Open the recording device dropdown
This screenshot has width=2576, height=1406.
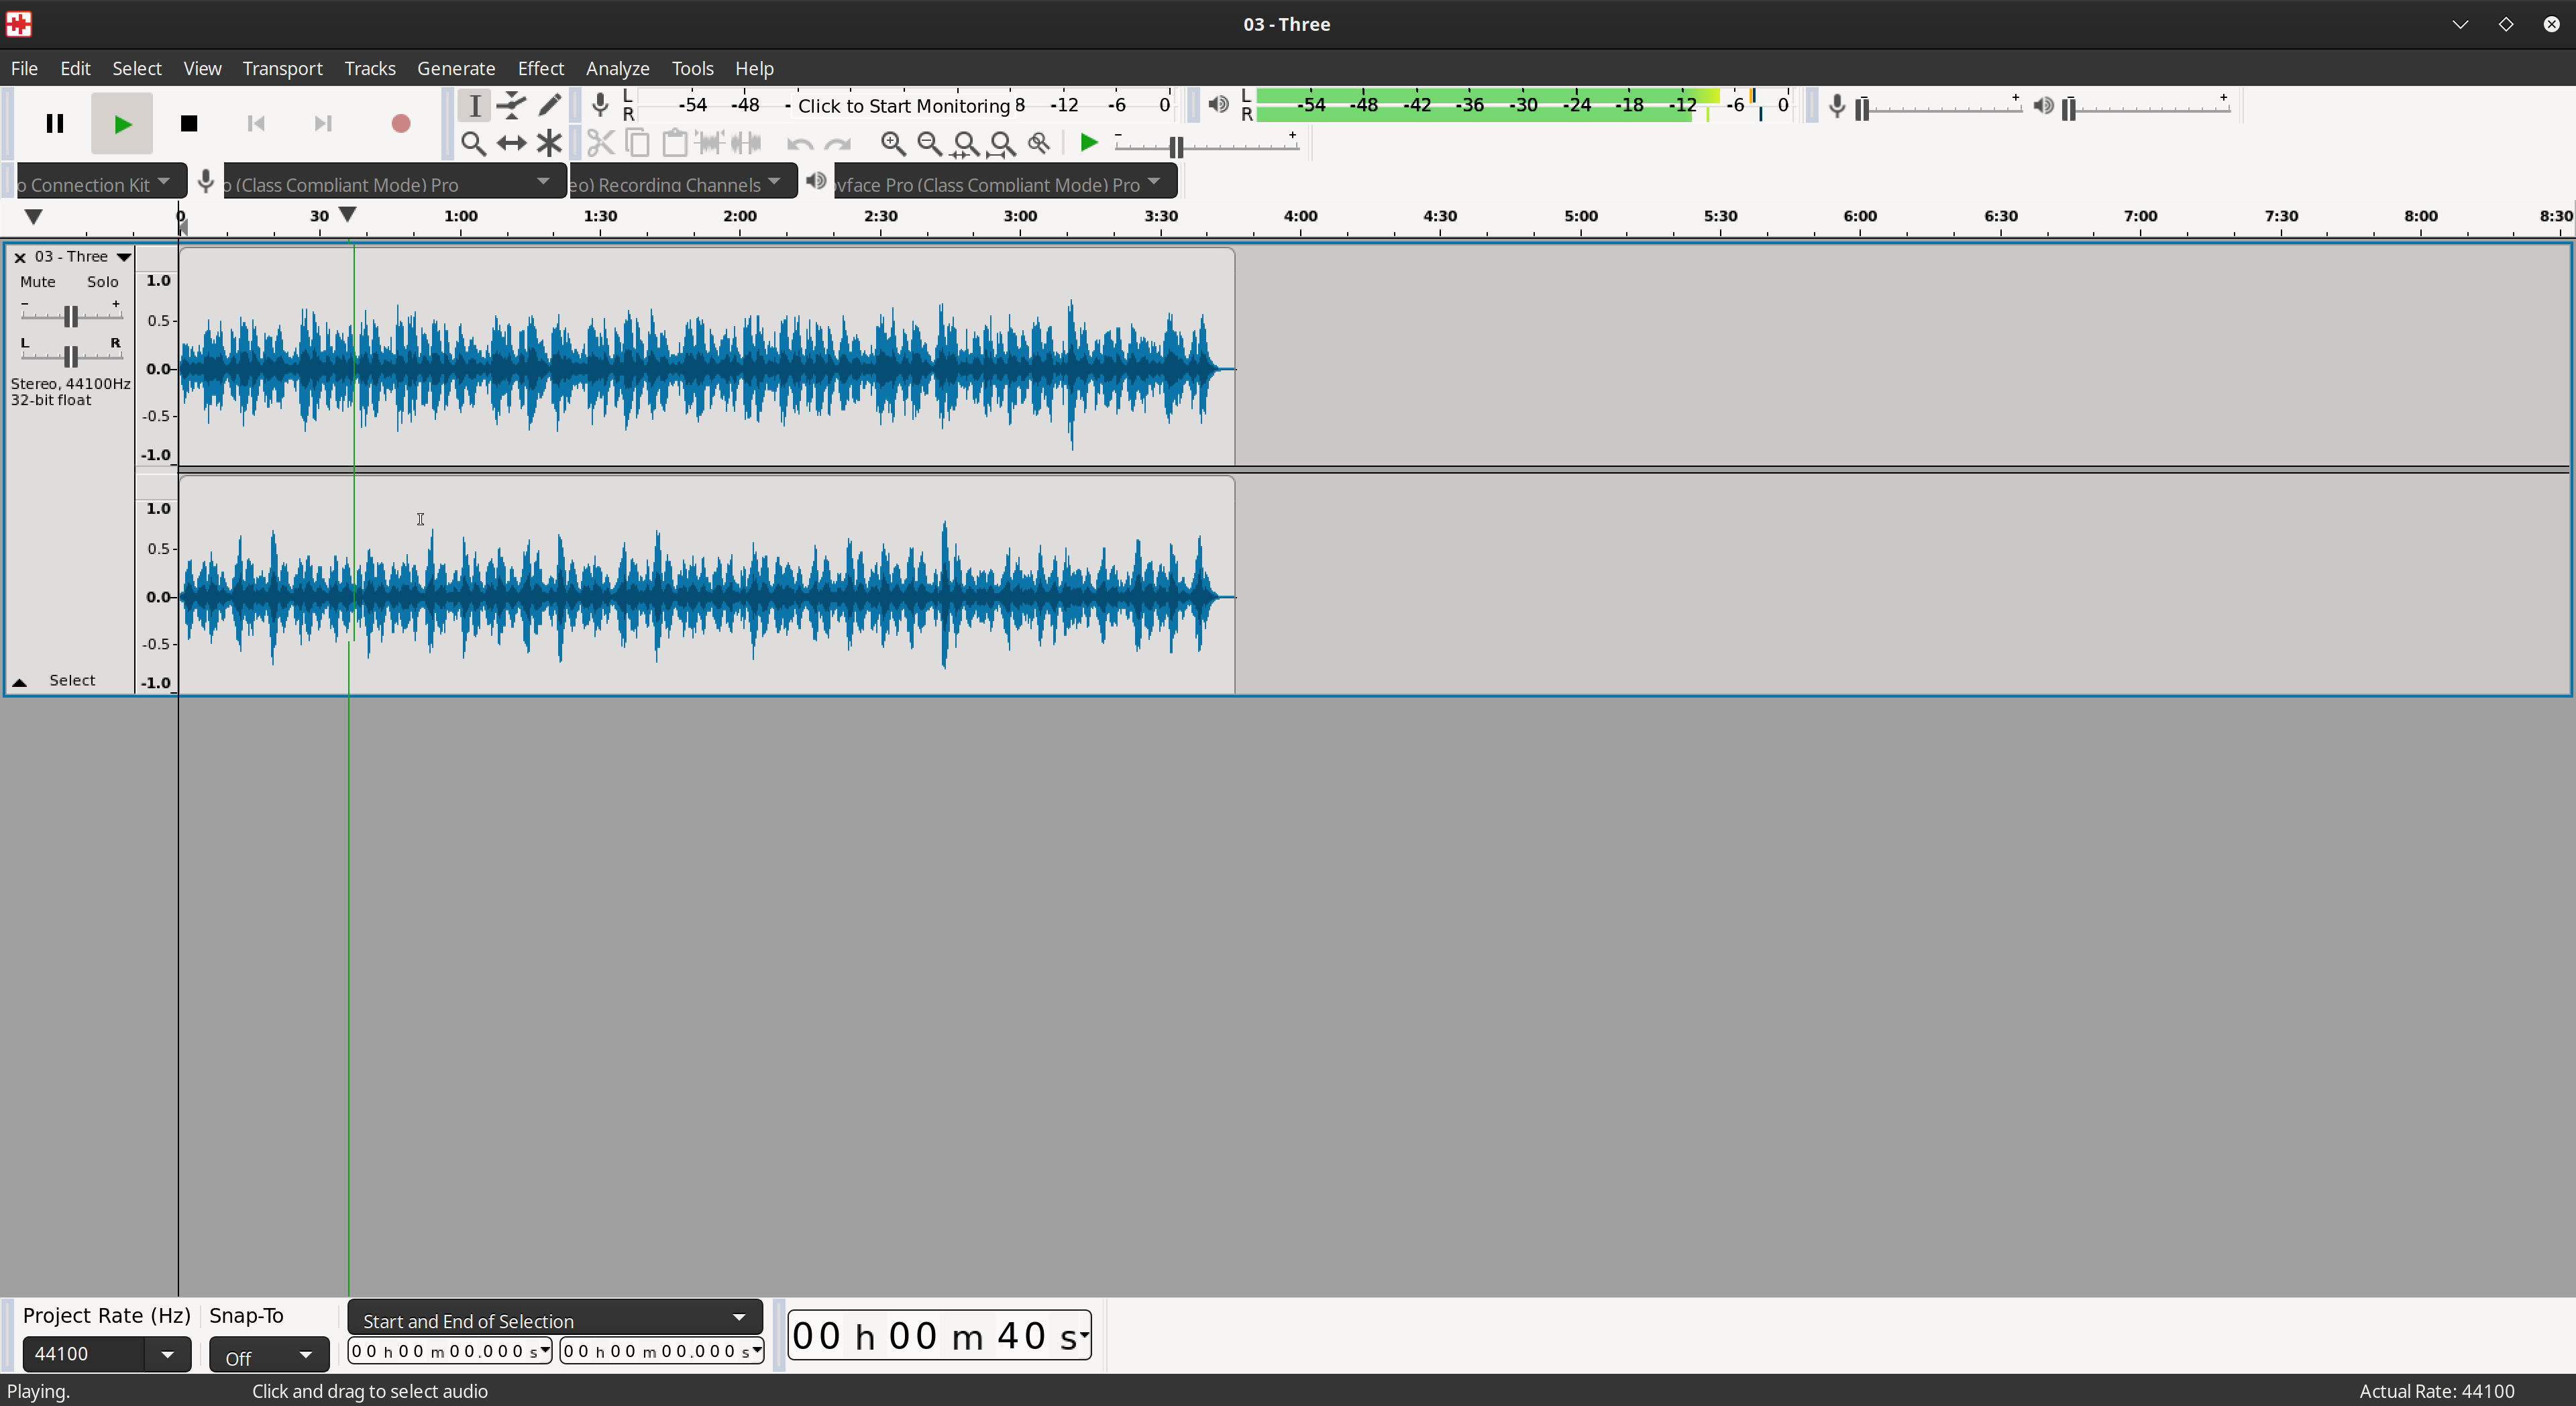tap(394, 182)
